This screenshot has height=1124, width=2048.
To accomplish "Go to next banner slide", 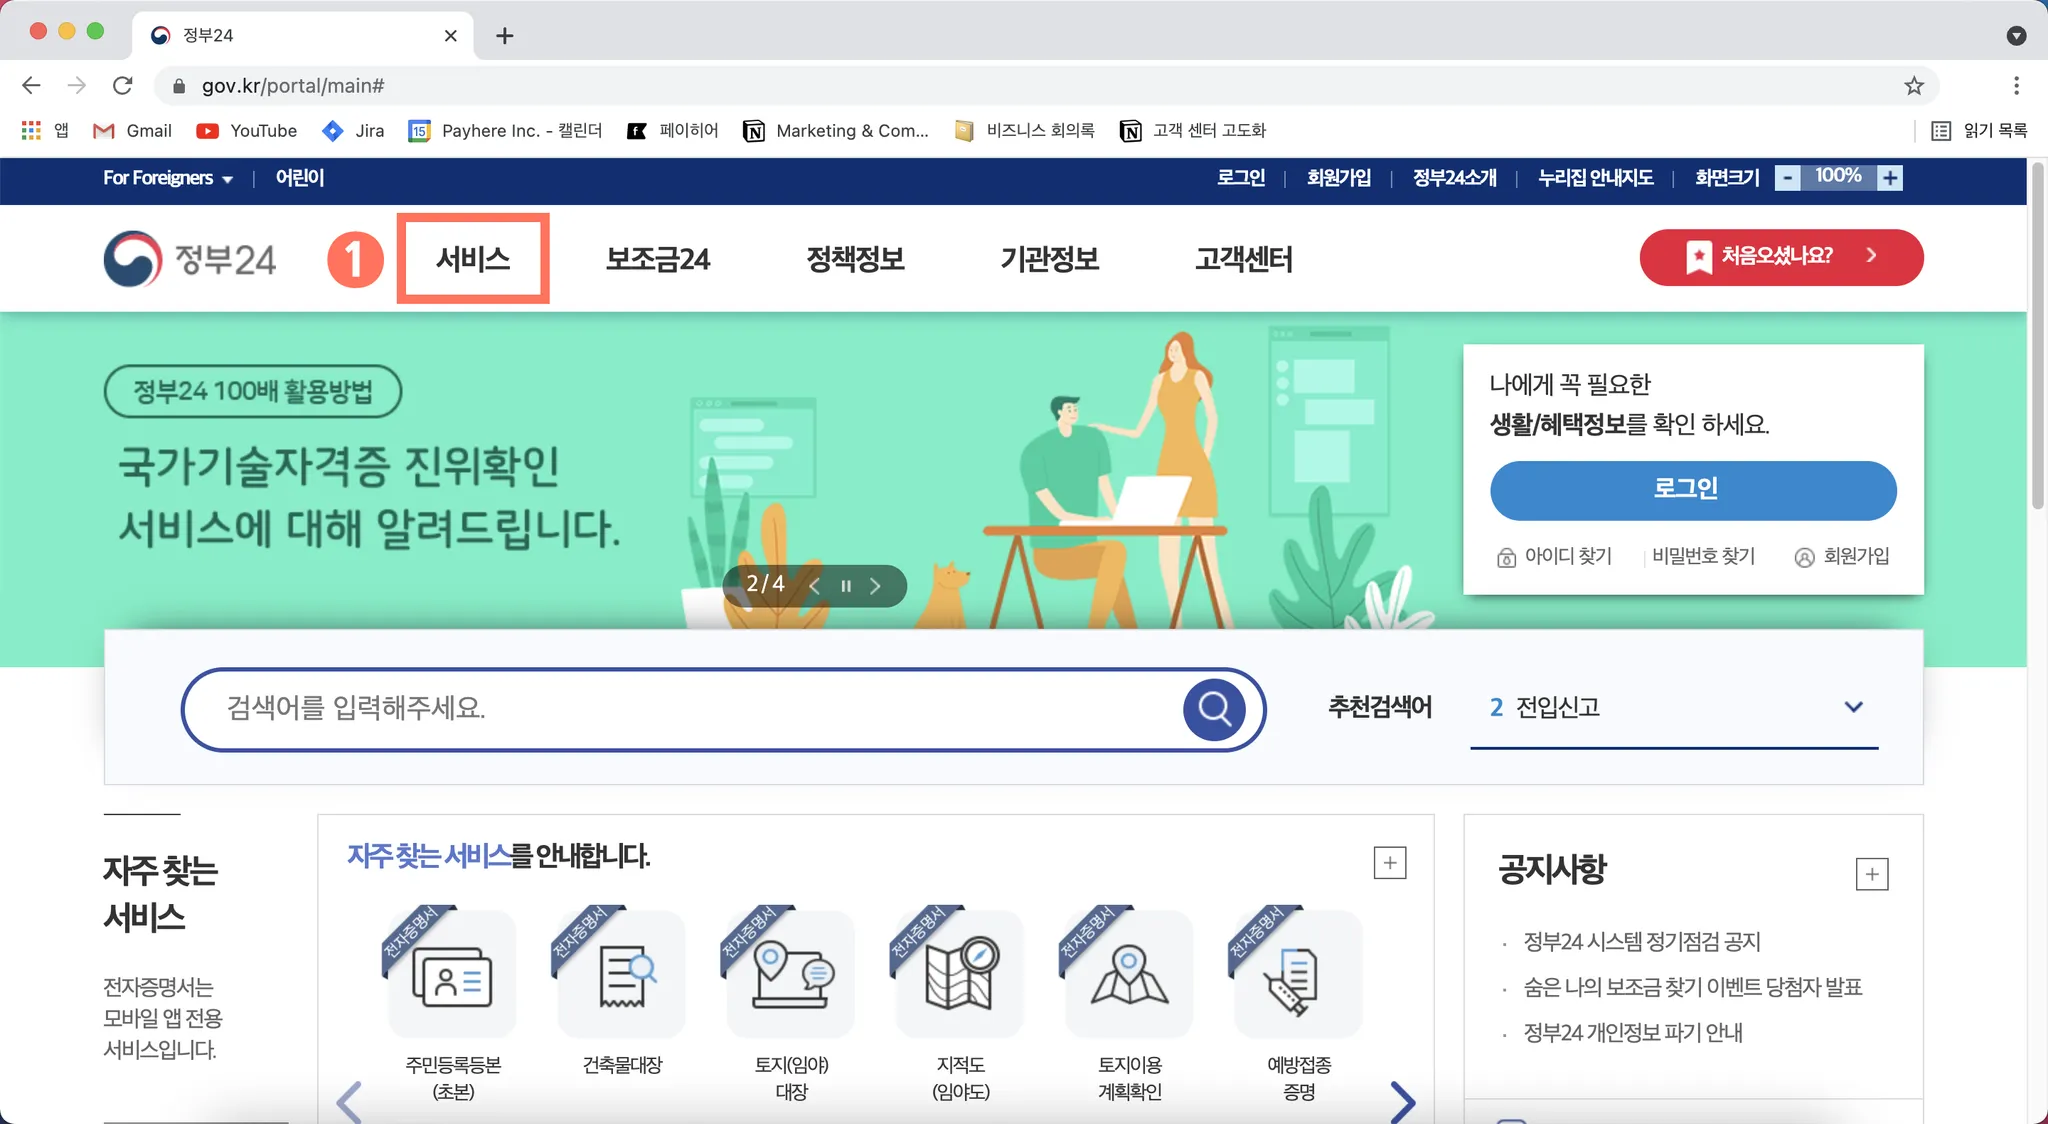I will point(876,586).
